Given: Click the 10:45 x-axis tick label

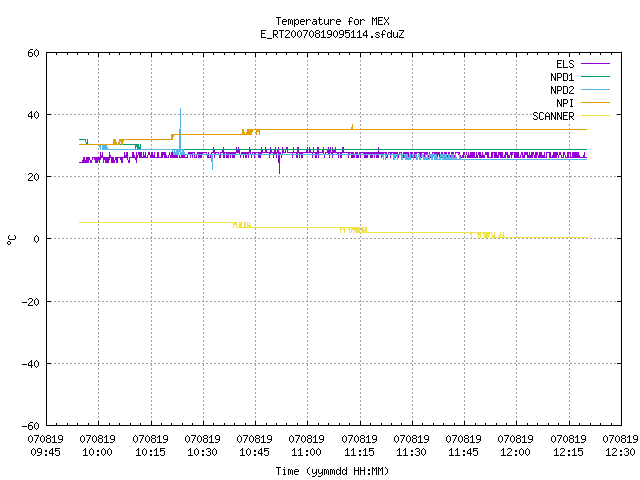Looking at the screenshot, I should point(254,452).
